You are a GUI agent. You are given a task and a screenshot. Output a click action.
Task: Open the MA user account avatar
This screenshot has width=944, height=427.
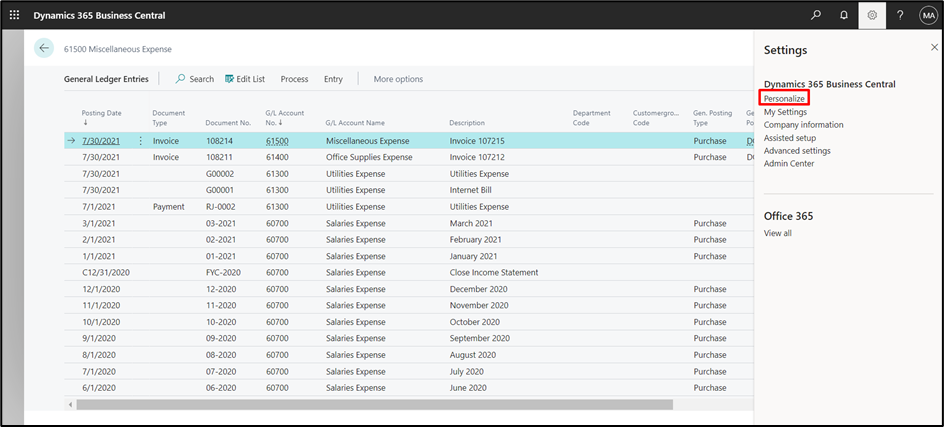(928, 15)
